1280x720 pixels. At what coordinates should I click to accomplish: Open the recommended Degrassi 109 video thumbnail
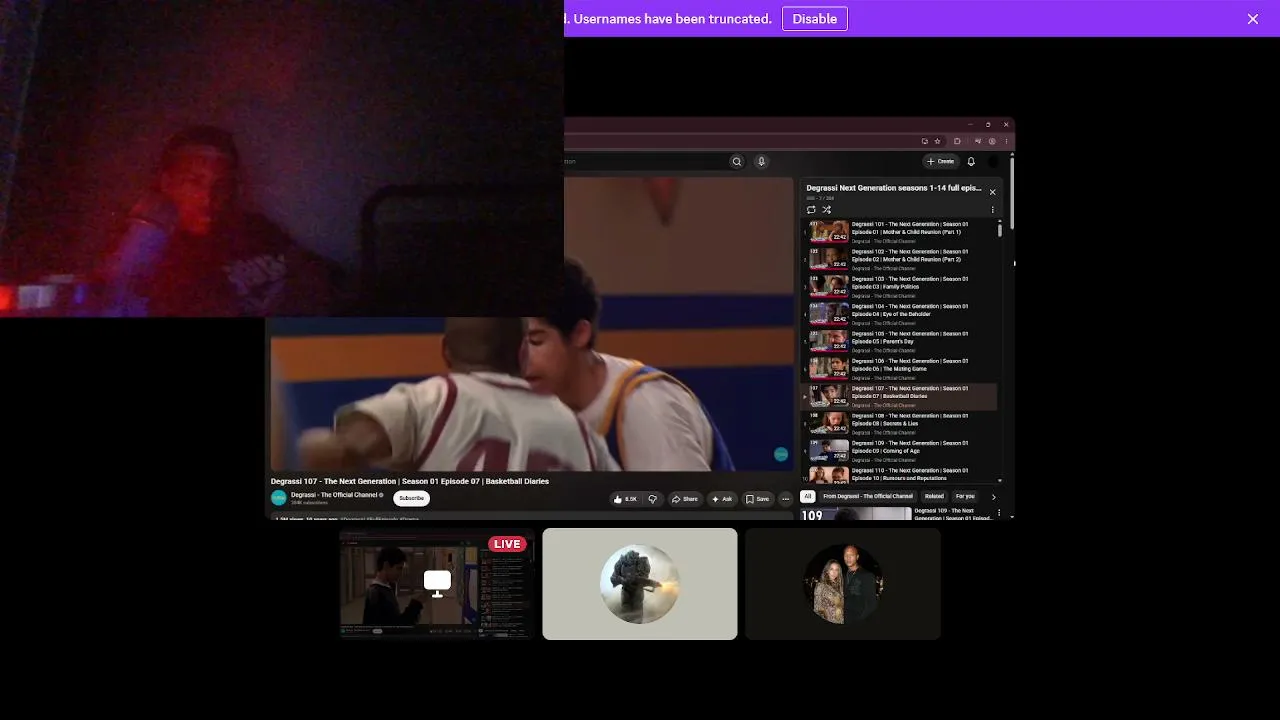(x=856, y=514)
